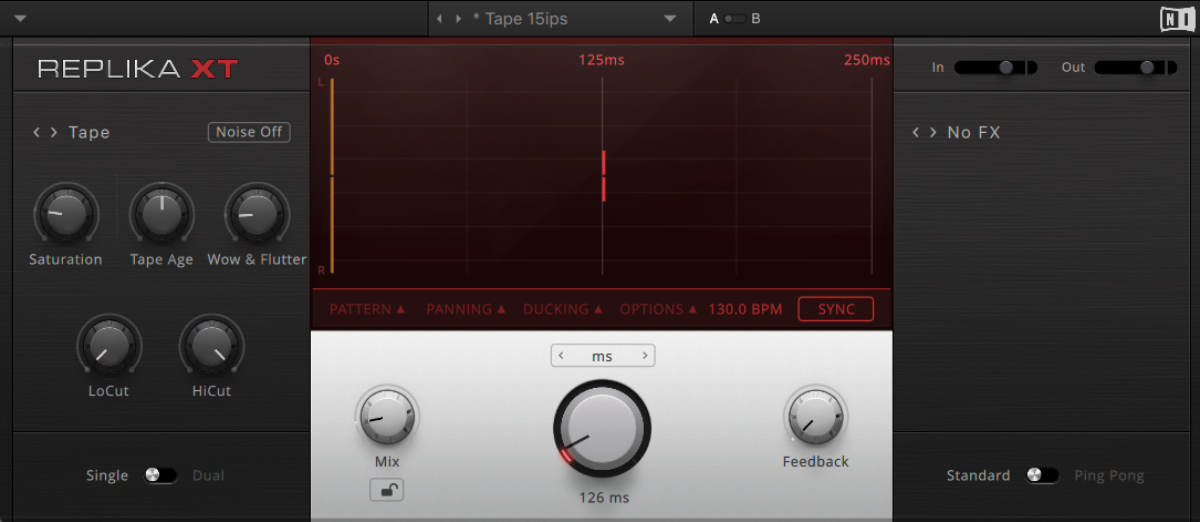This screenshot has width=1200, height=522.
Task: Click the Noise Off button
Action: pos(249,132)
